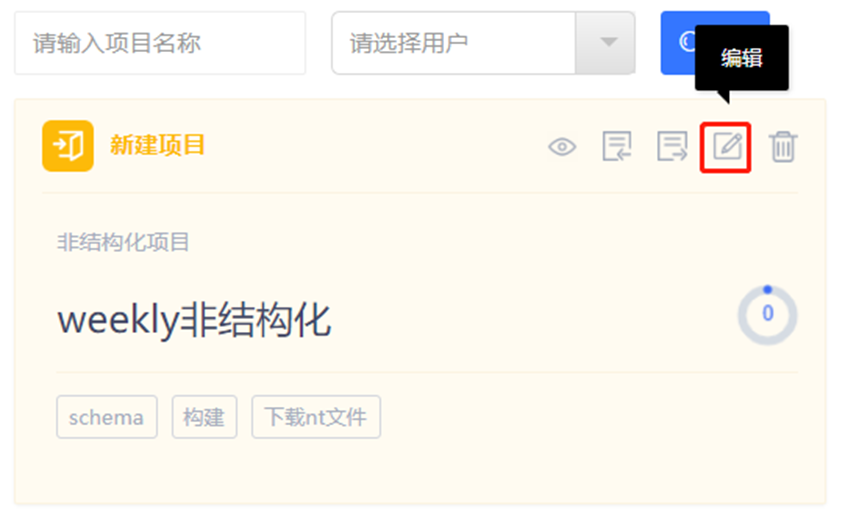
Task: Click the 构建 button
Action: point(204,417)
